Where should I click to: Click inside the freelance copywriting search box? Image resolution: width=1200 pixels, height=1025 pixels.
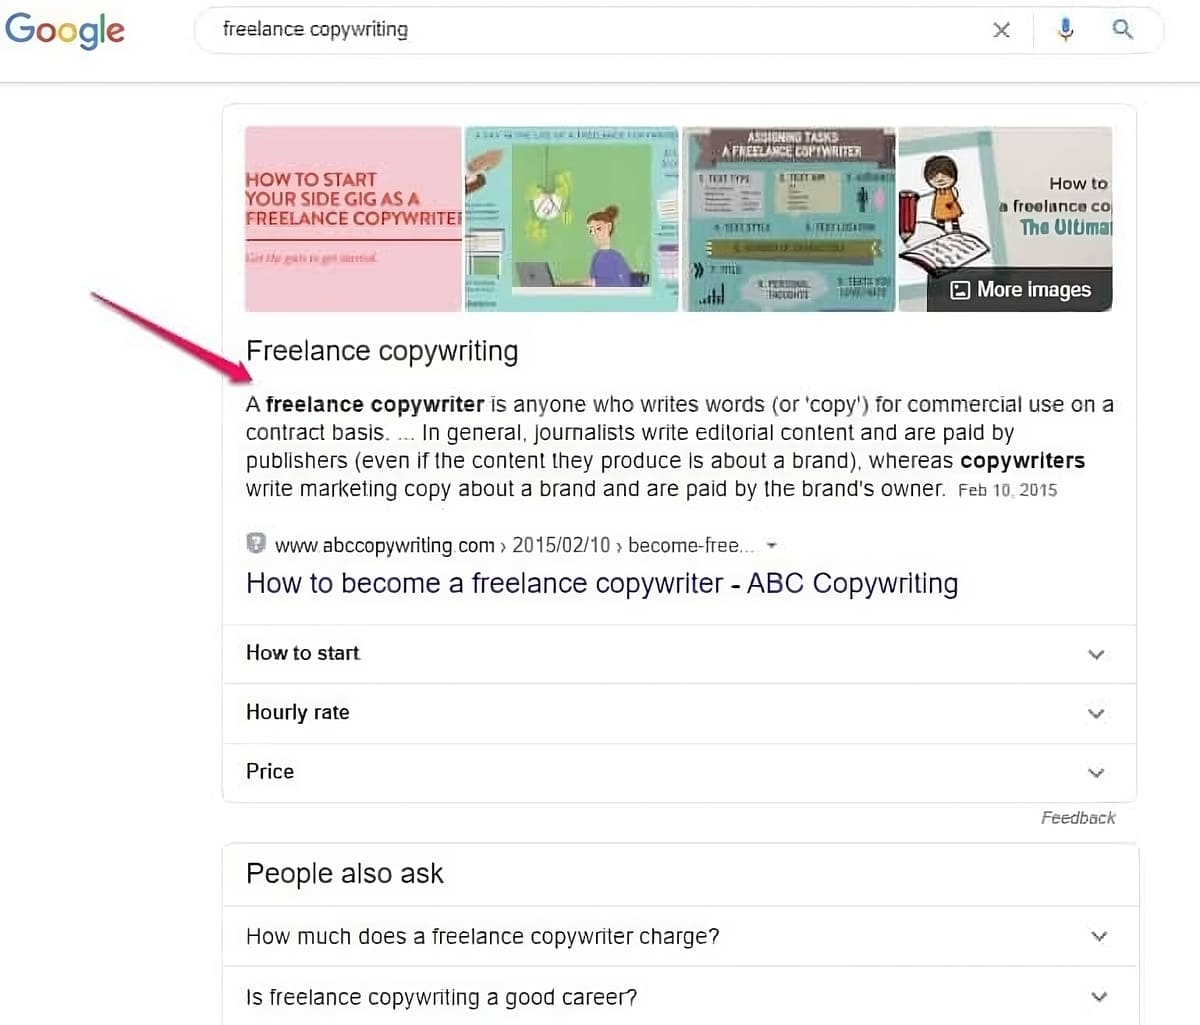(x=600, y=30)
